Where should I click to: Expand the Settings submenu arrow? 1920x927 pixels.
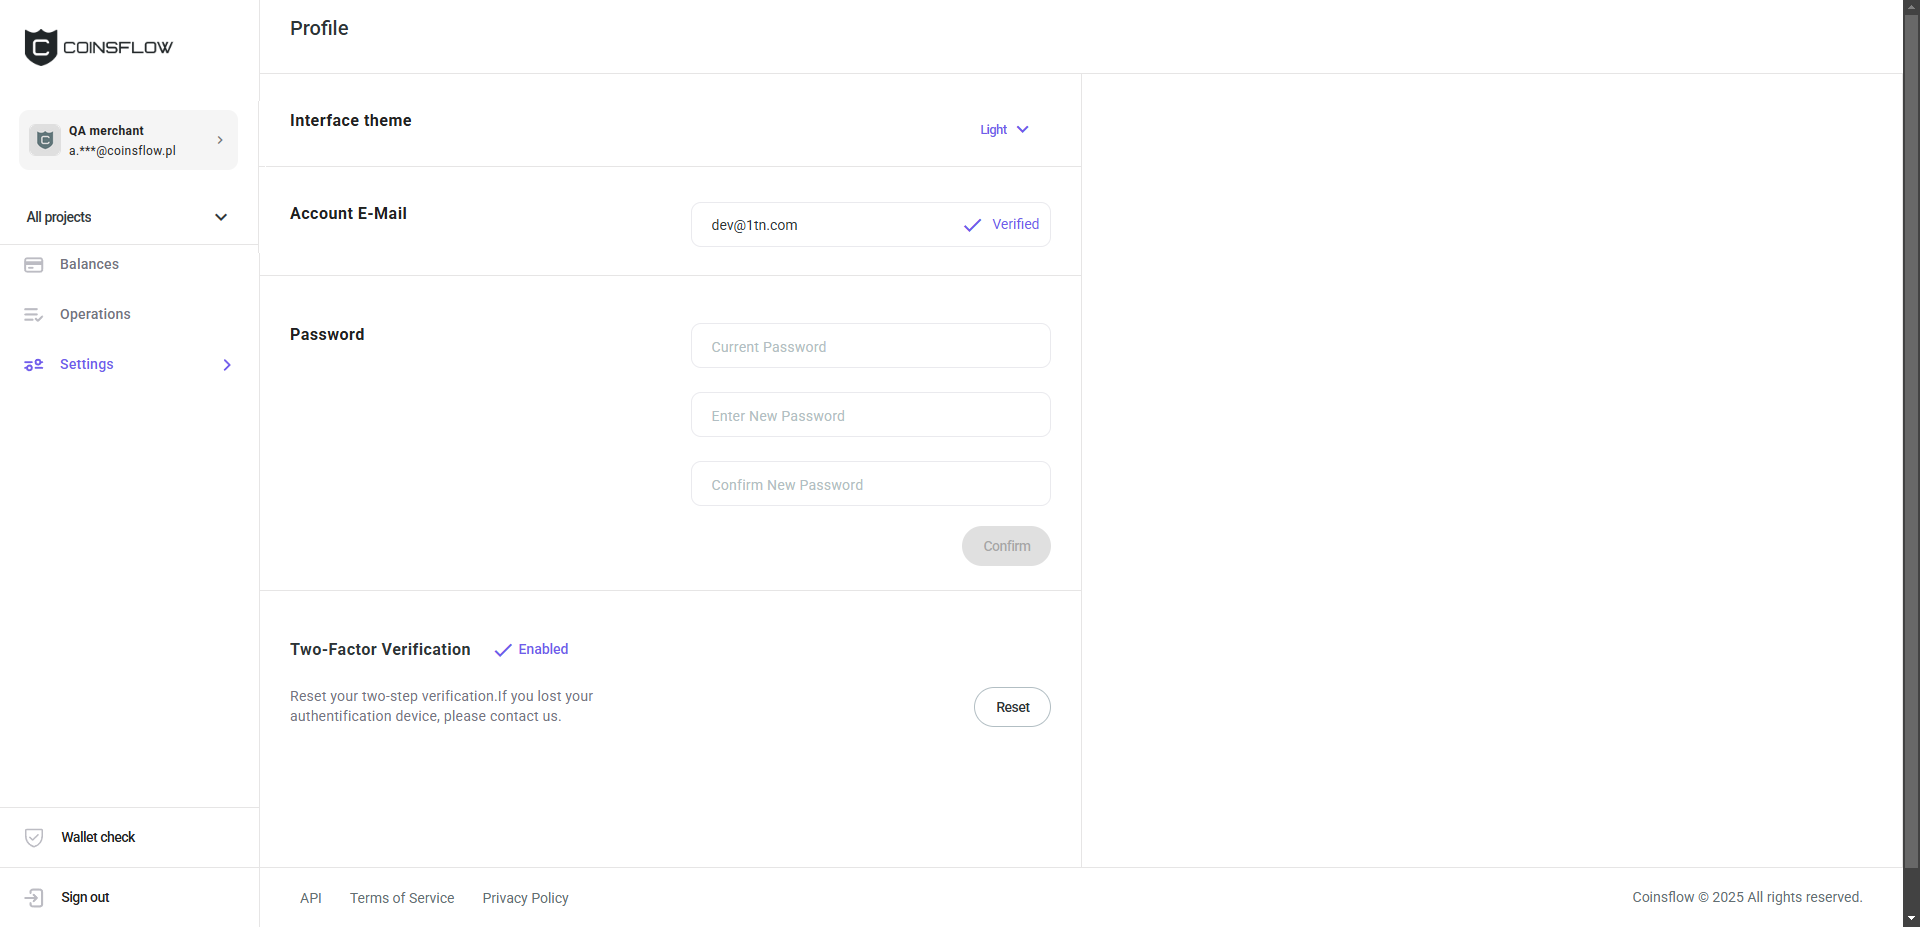pos(227,365)
